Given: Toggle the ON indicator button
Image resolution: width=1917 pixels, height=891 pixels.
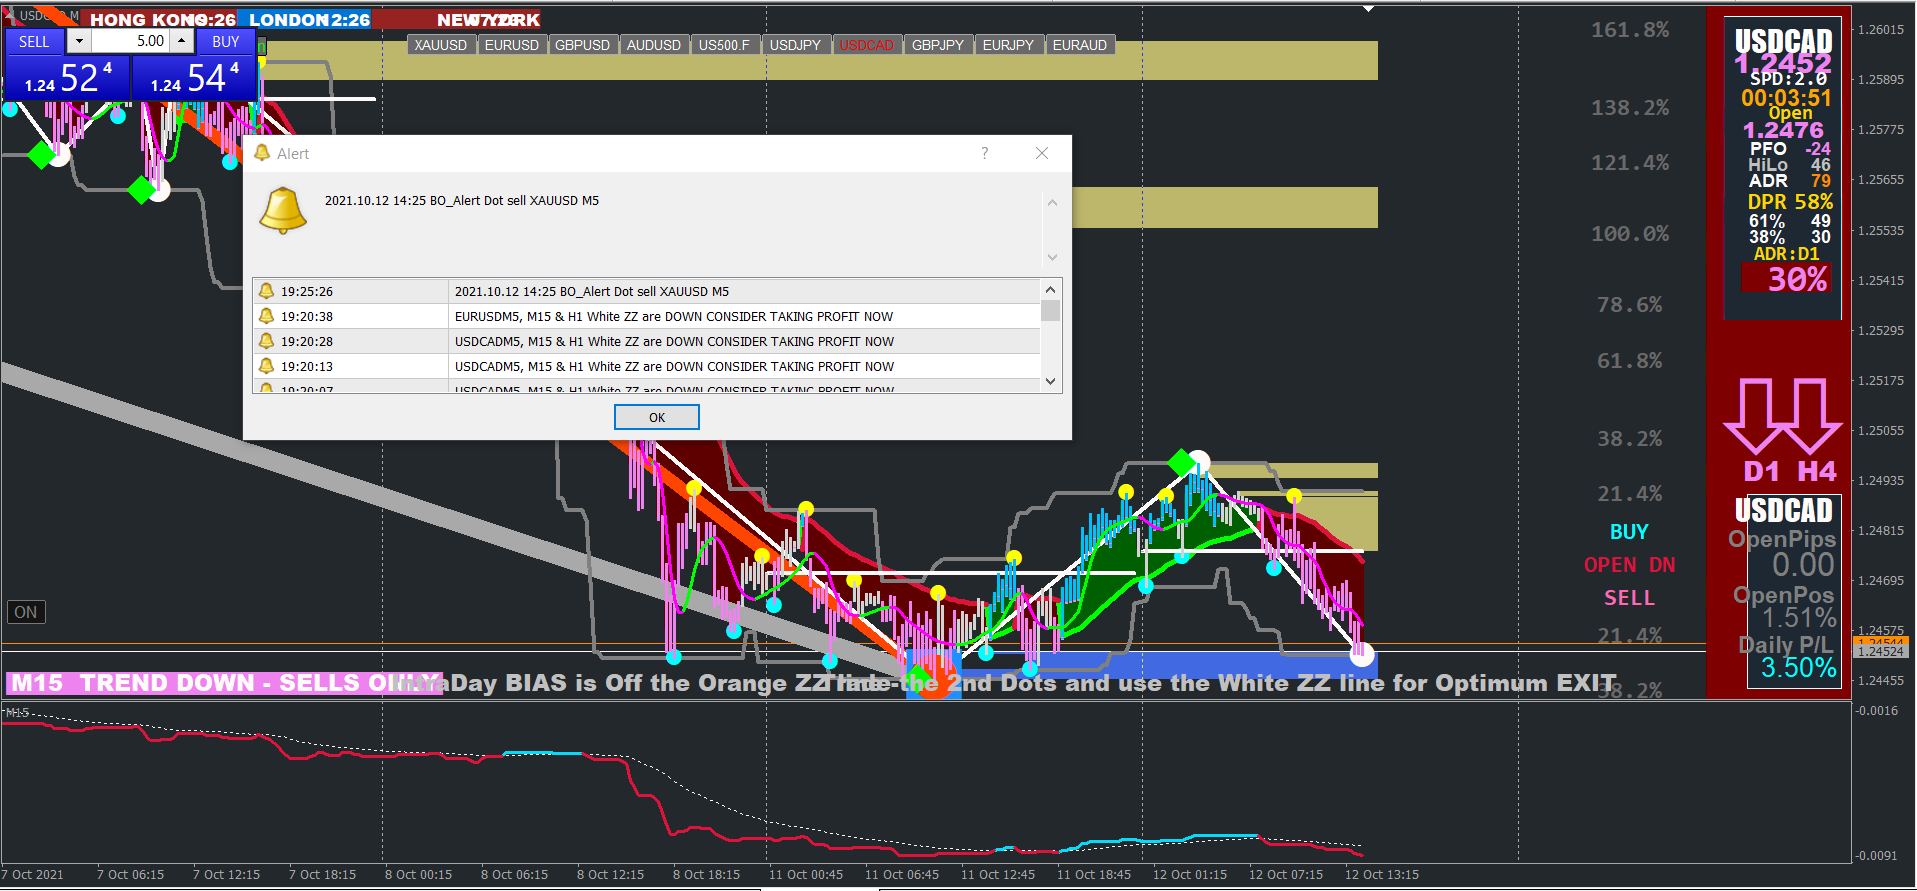Looking at the screenshot, I should click(x=26, y=612).
